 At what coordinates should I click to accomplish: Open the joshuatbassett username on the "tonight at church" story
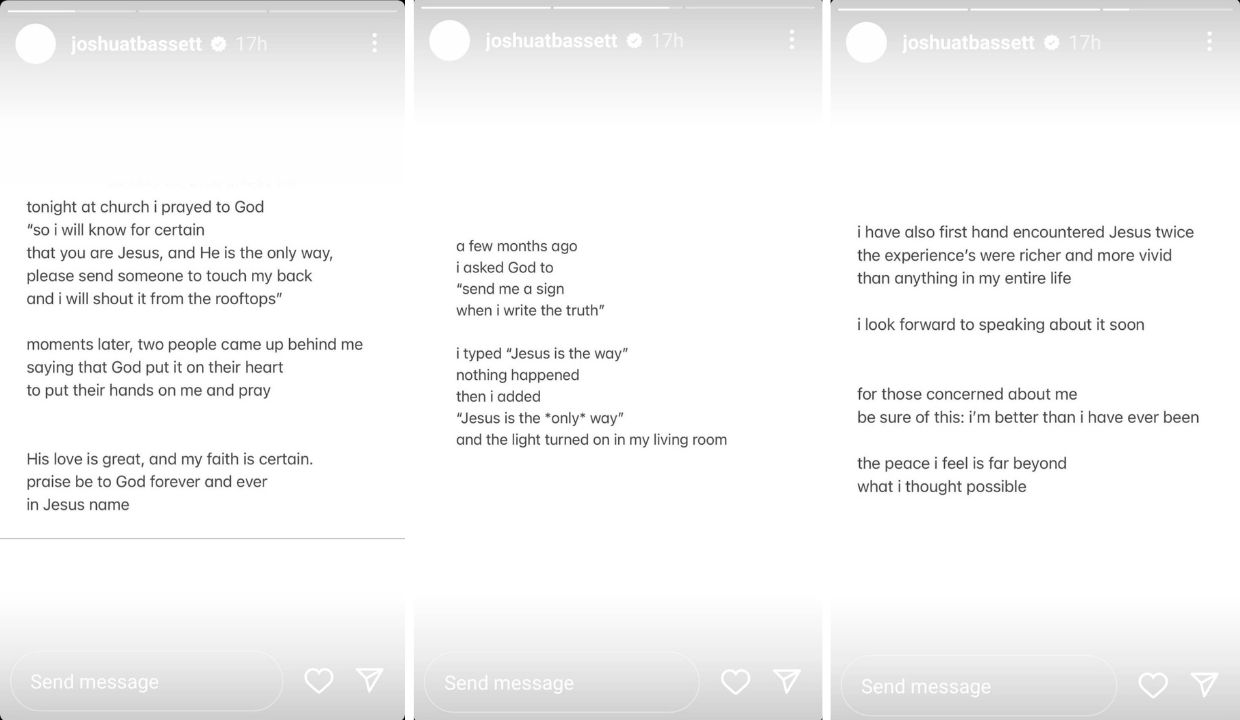136,44
